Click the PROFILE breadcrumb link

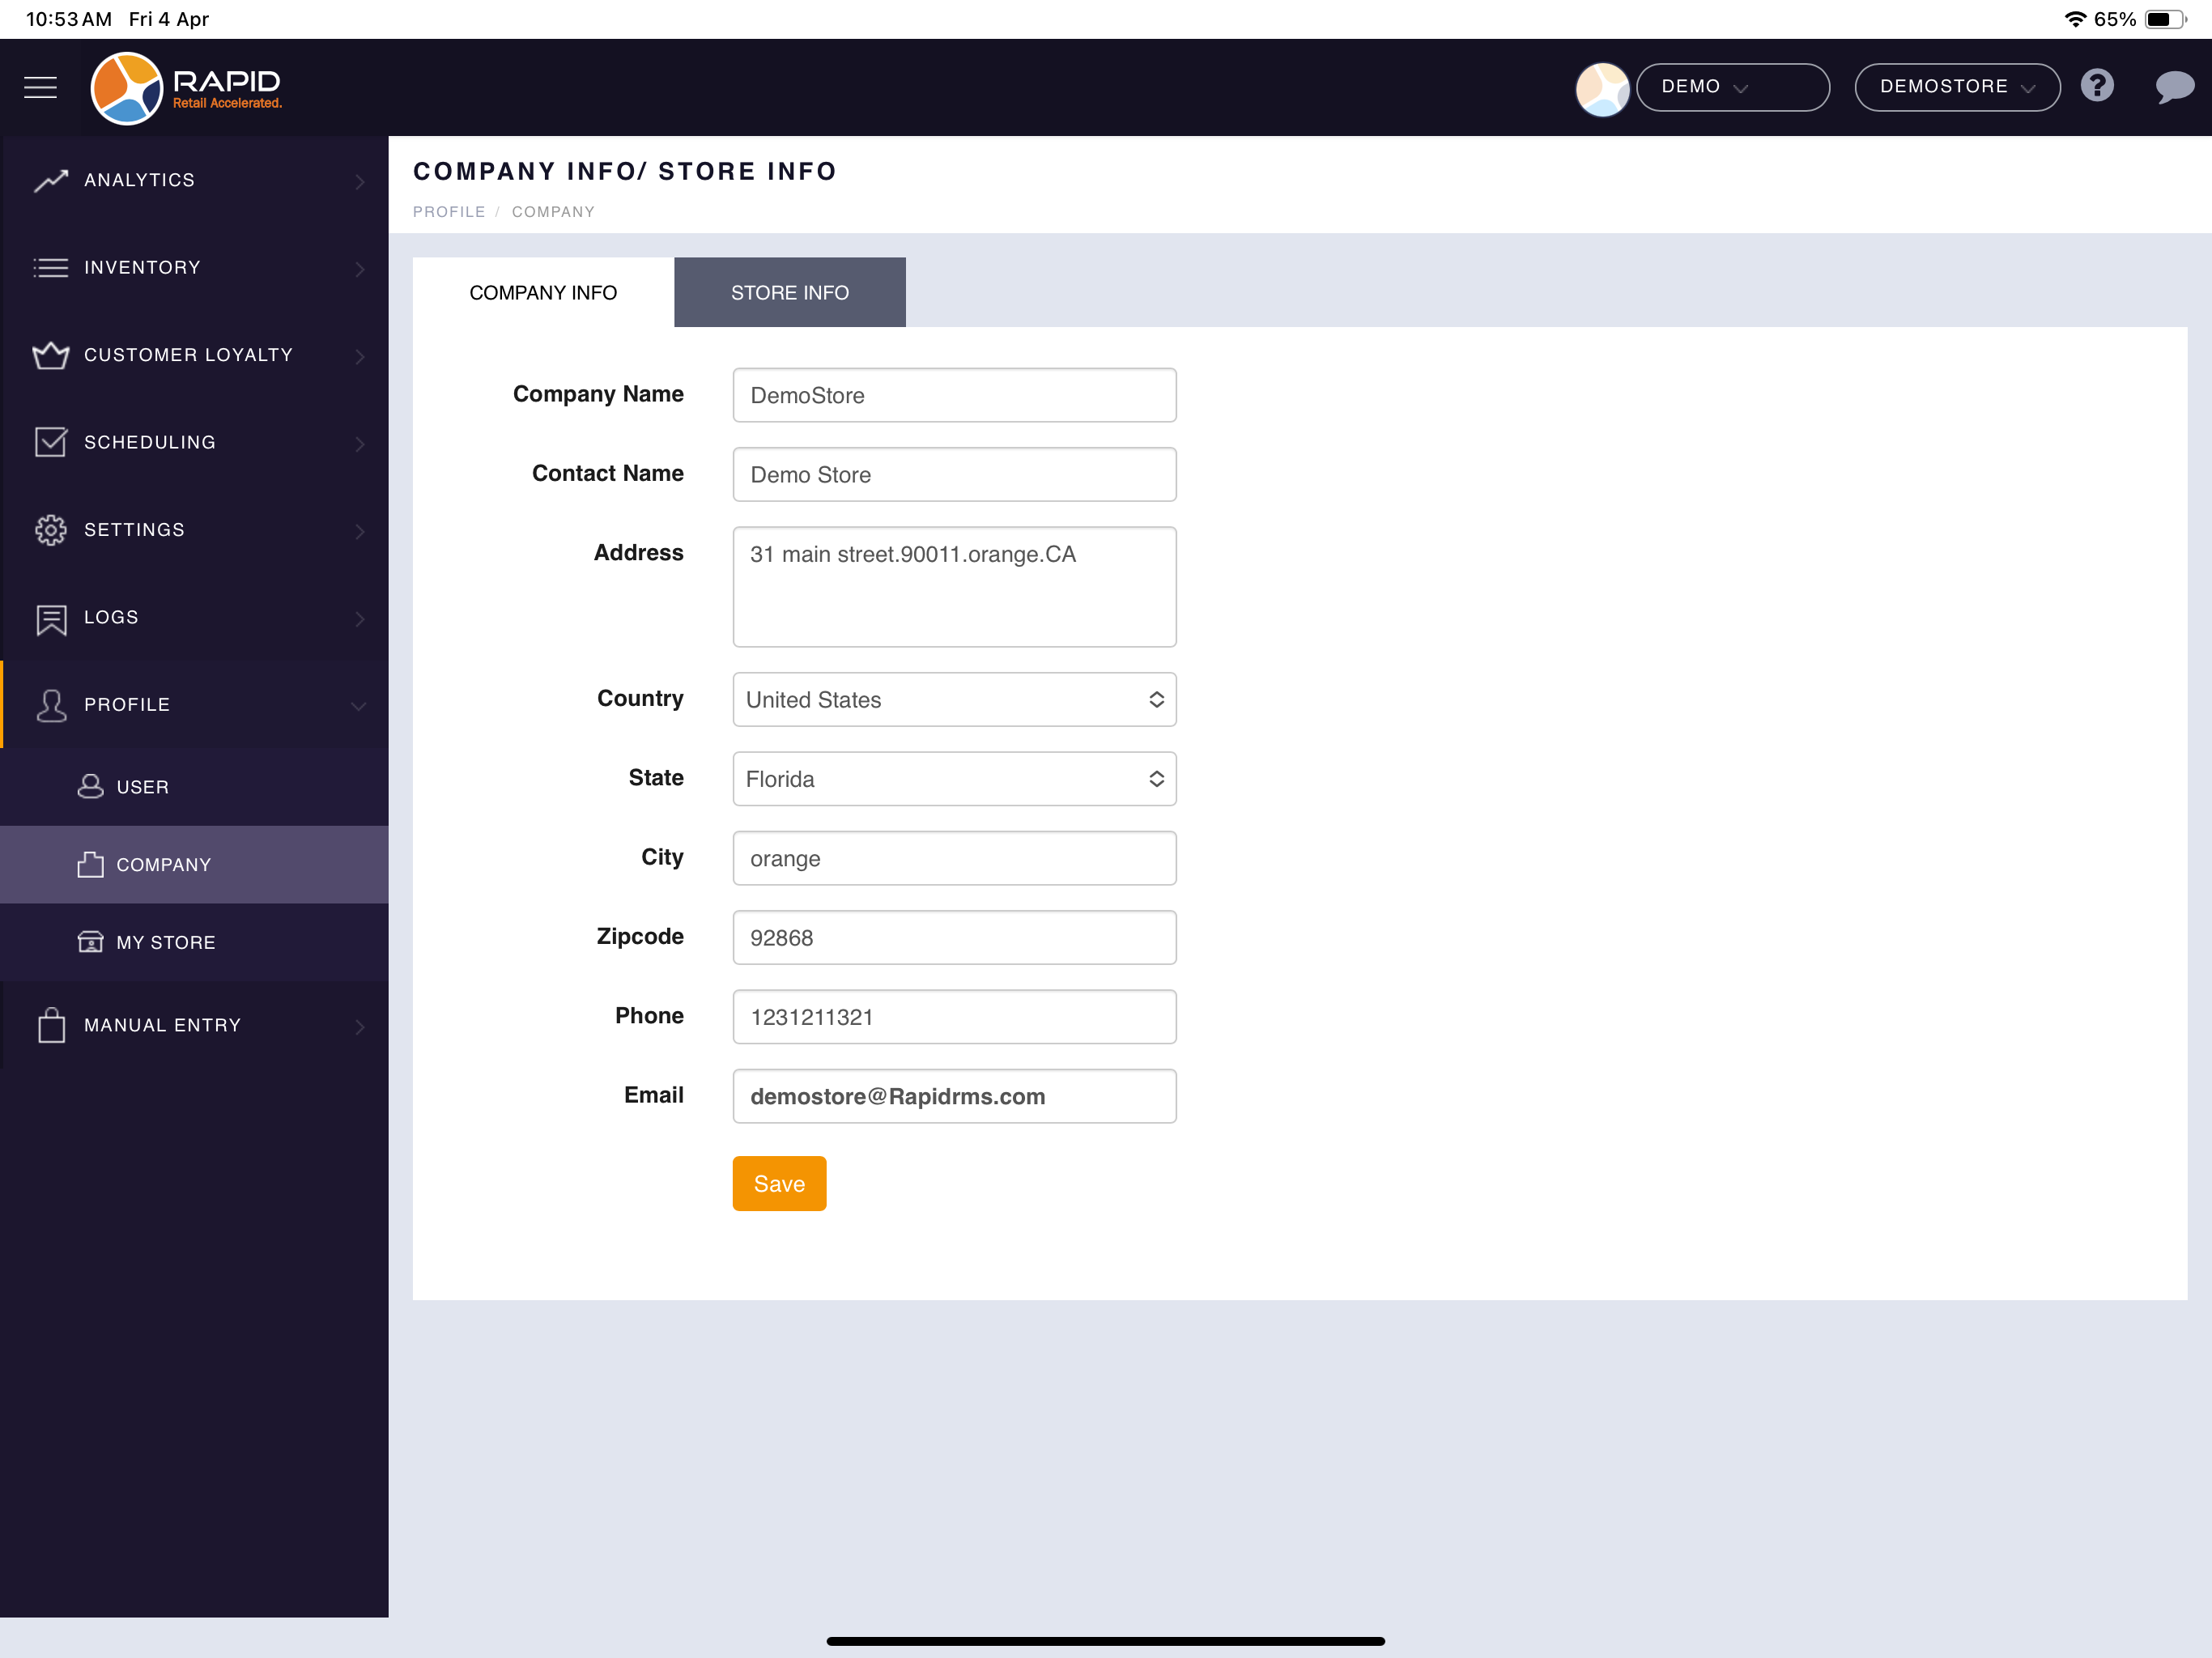click(448, 212)
